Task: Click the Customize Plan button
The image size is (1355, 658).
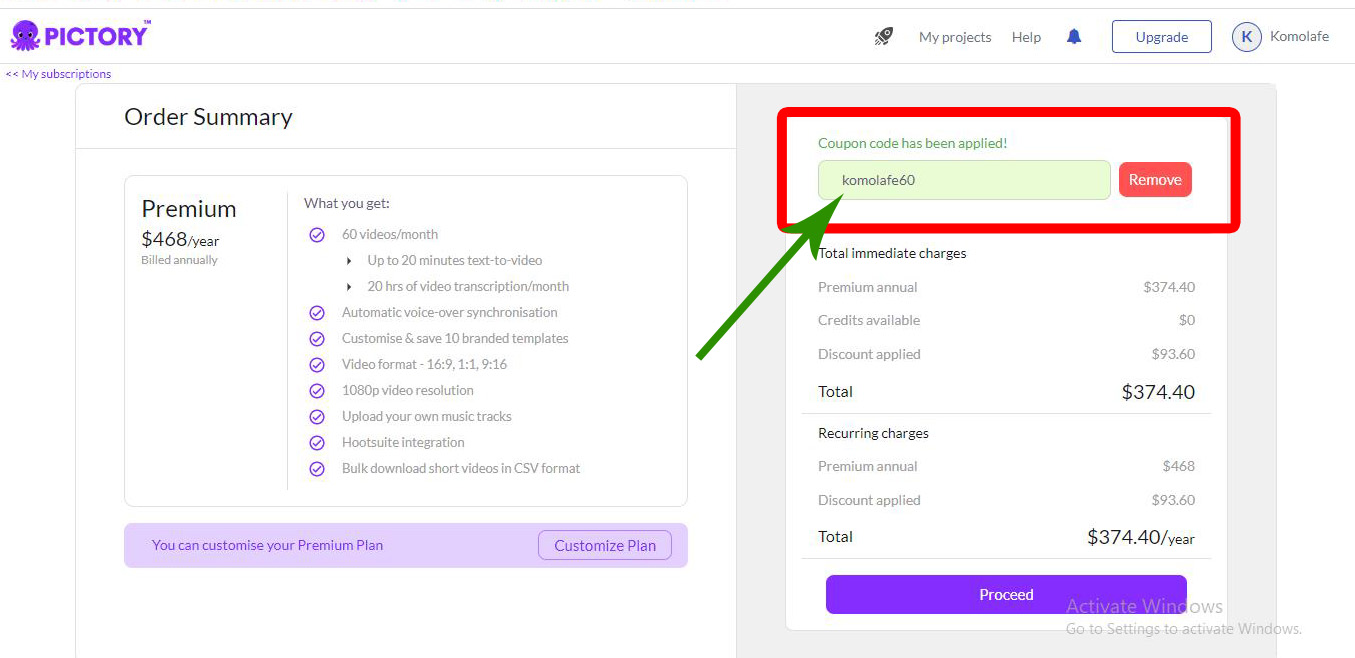Action: pos(605,545)
